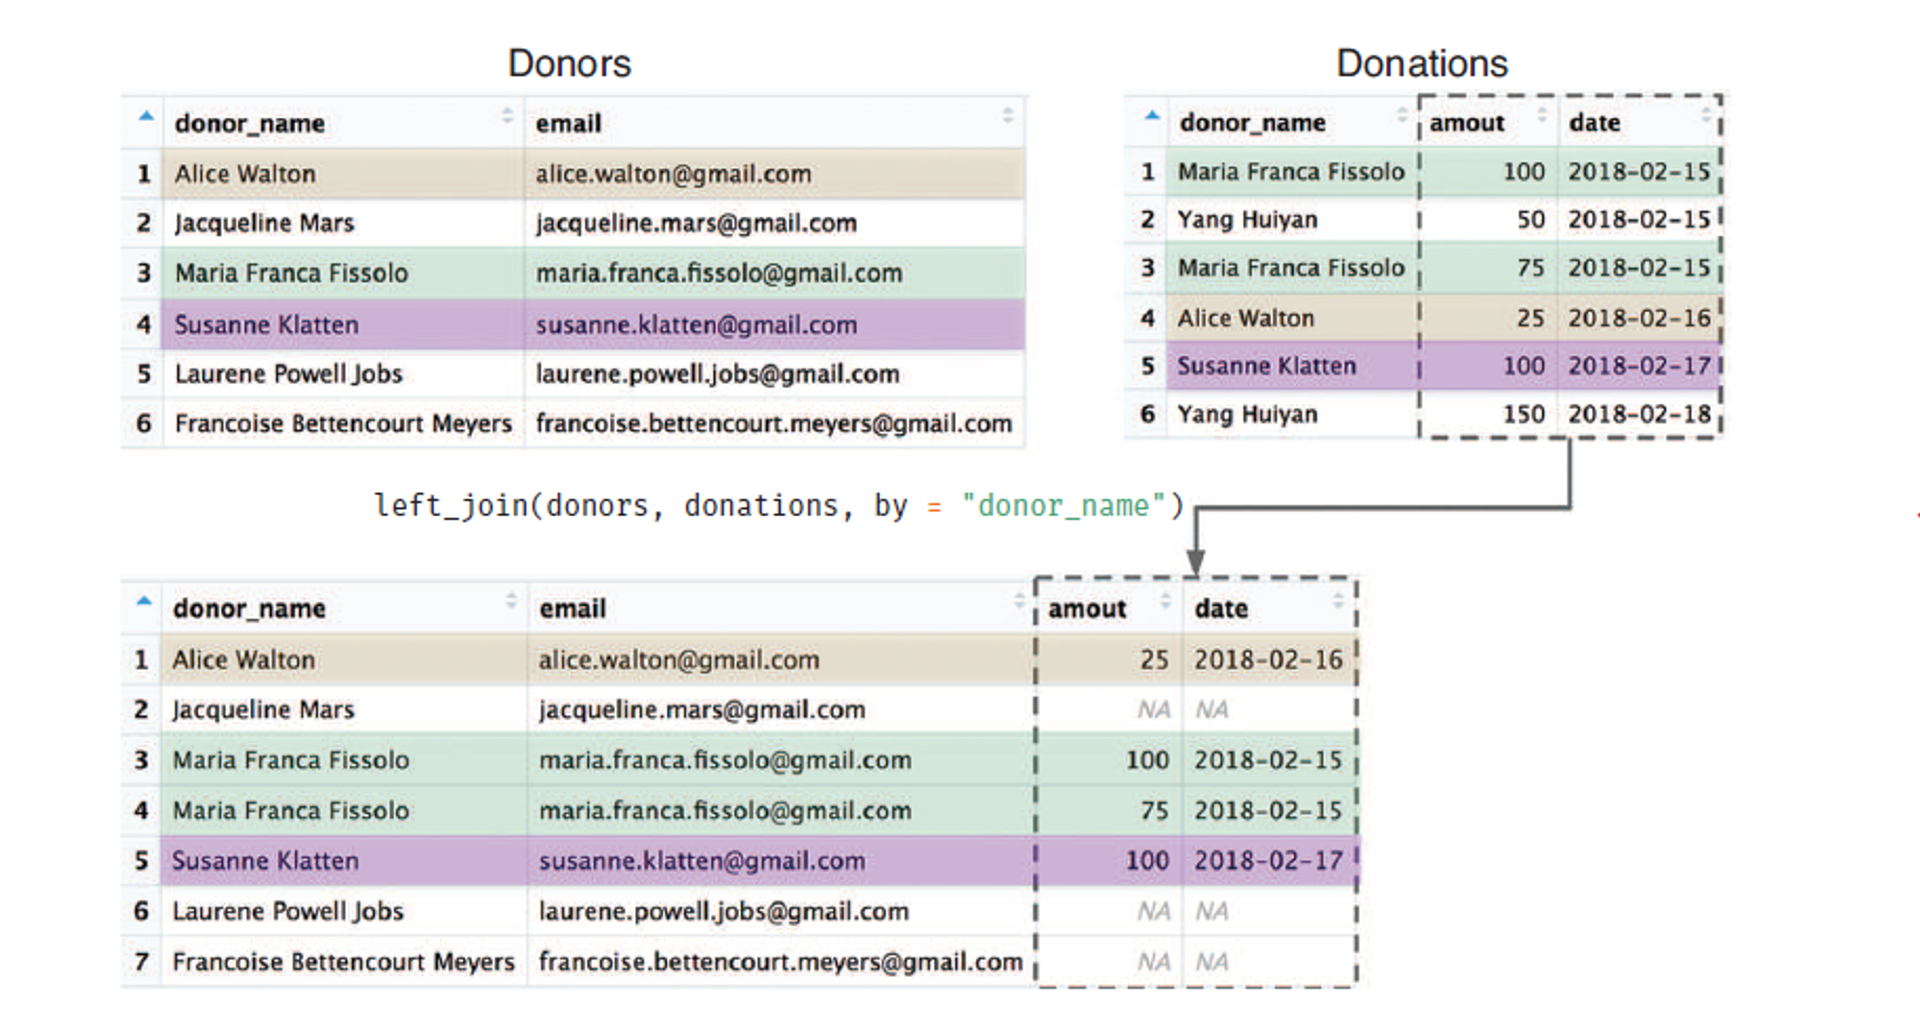Select date column header in Donations table

(x=1594, y=122)
